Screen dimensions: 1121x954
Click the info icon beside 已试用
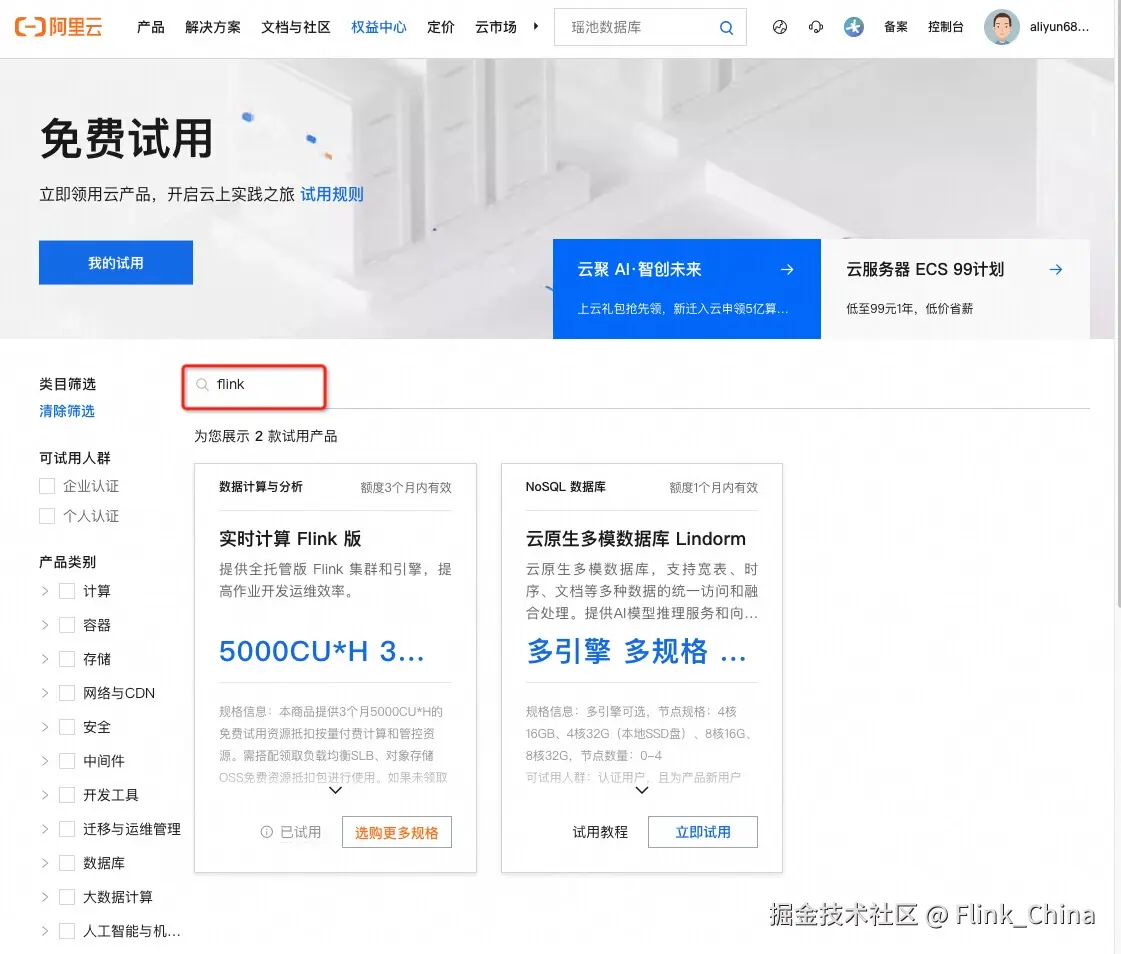[x=267, y=832]
